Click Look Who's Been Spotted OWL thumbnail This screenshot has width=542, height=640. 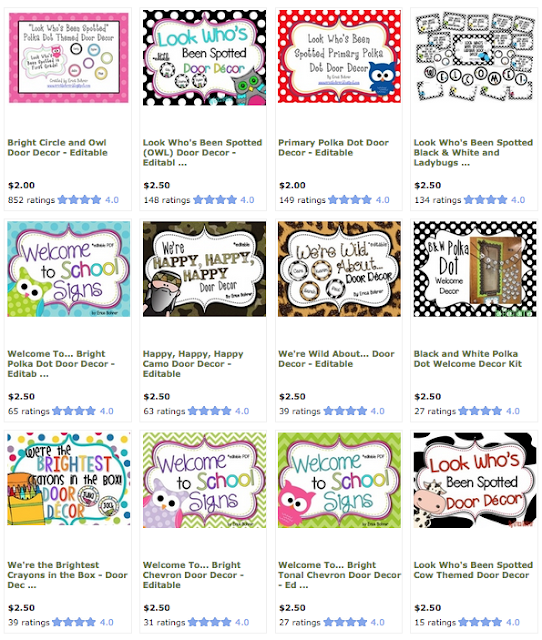[x=204, y=58]
